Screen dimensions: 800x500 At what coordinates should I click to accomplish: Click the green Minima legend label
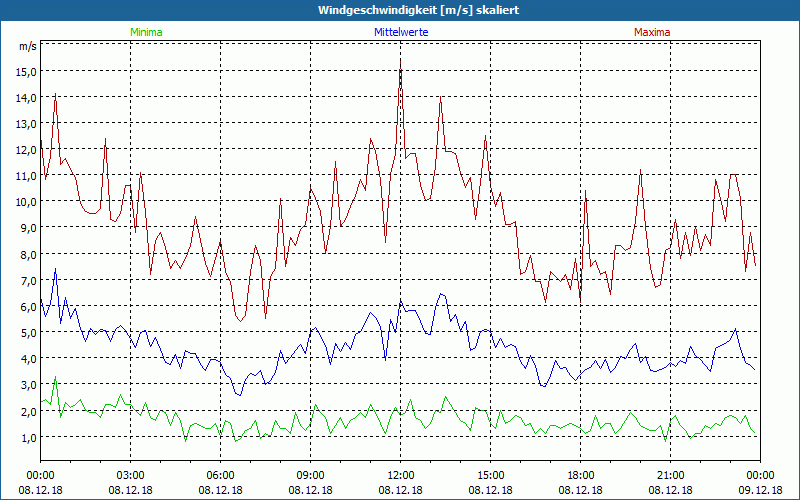point(146,32)
